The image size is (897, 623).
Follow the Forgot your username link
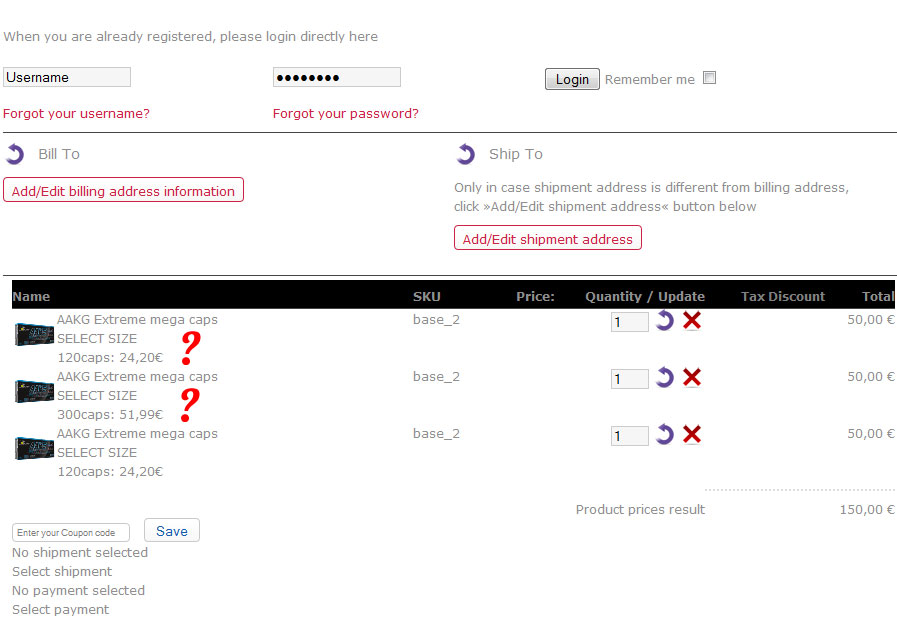76,114
